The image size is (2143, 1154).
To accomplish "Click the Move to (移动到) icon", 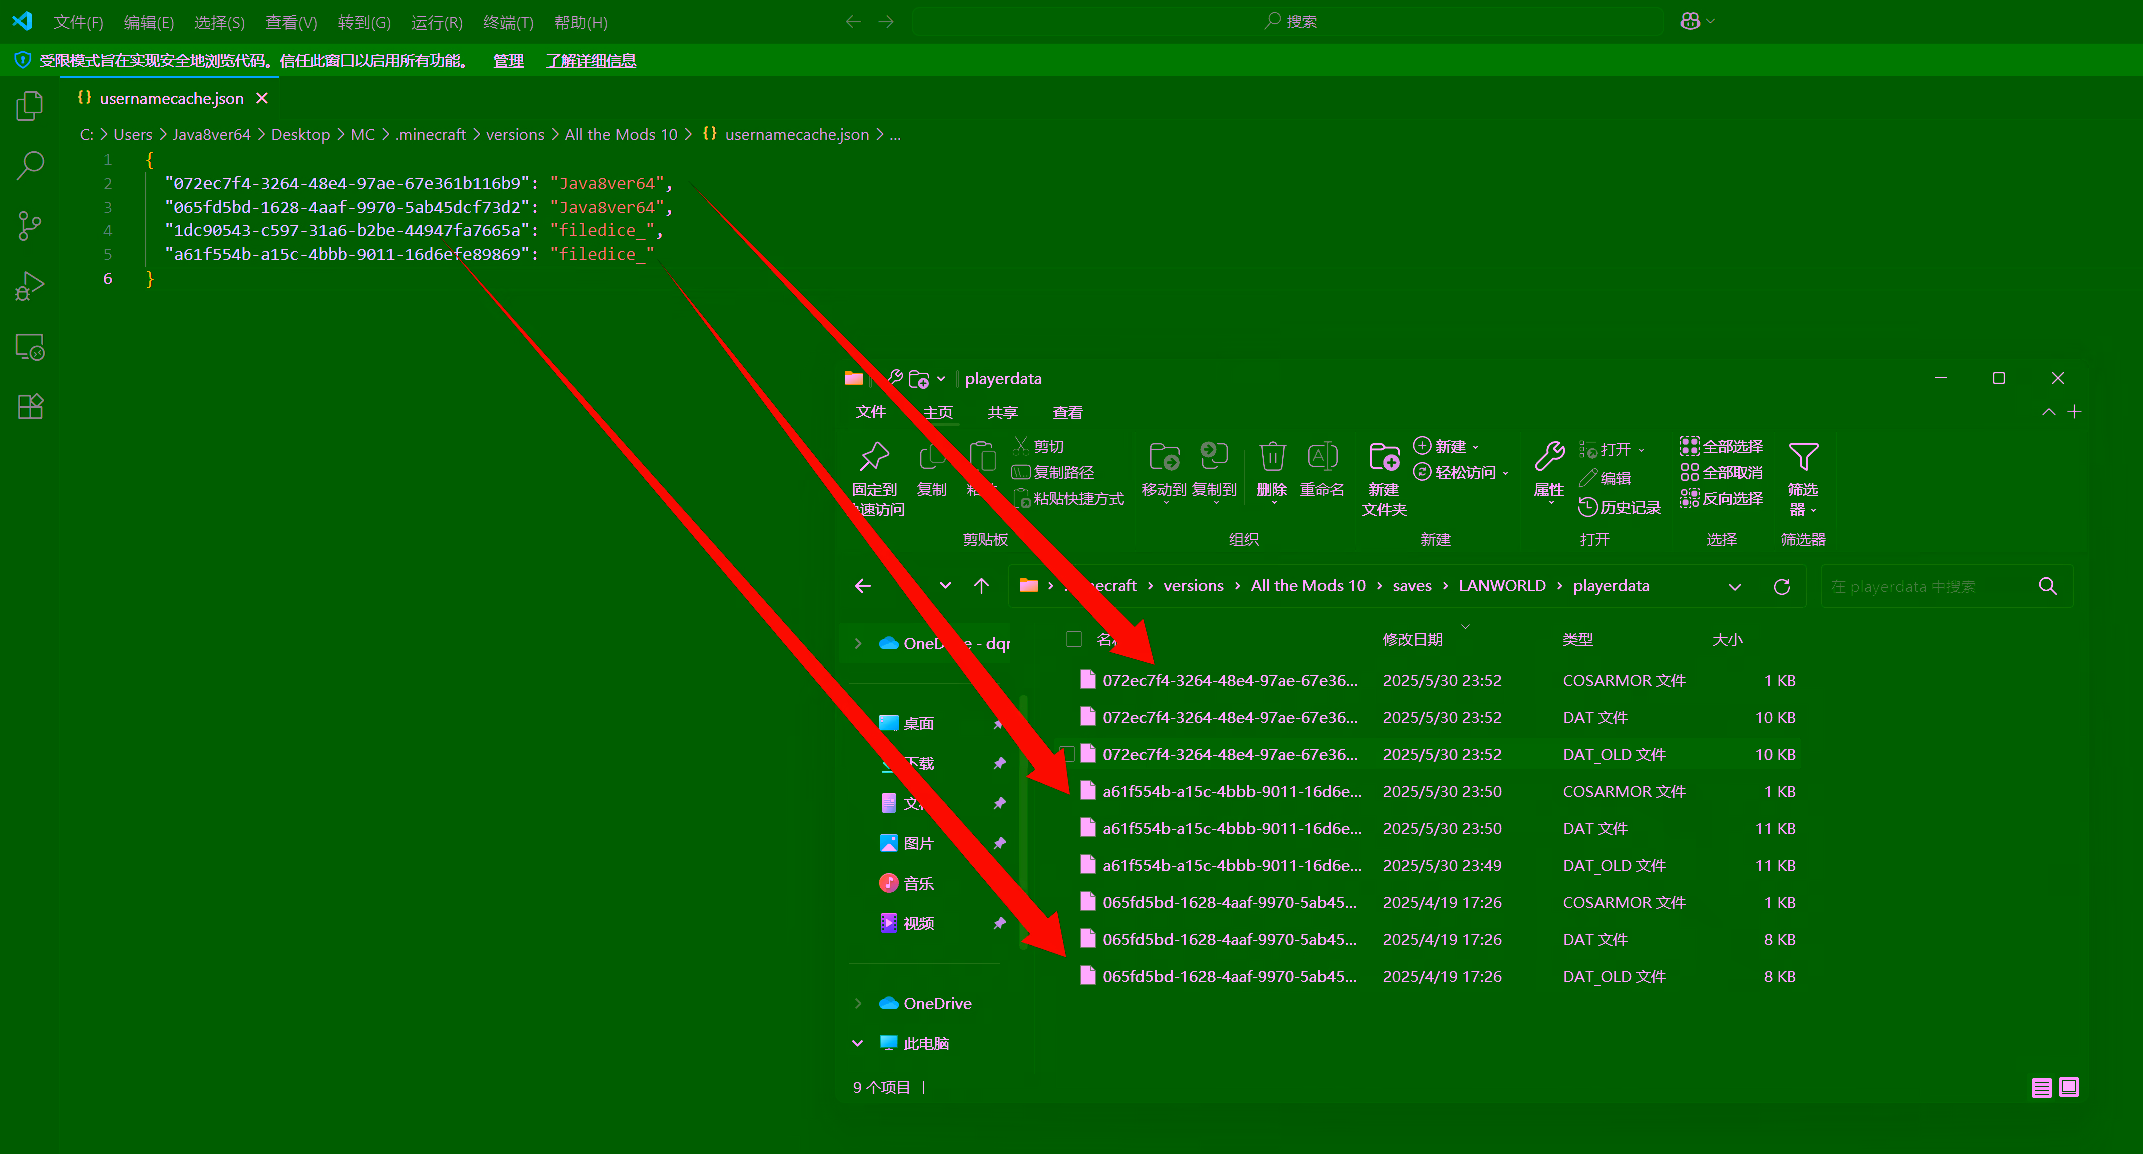I will [x=1164, y=457].
